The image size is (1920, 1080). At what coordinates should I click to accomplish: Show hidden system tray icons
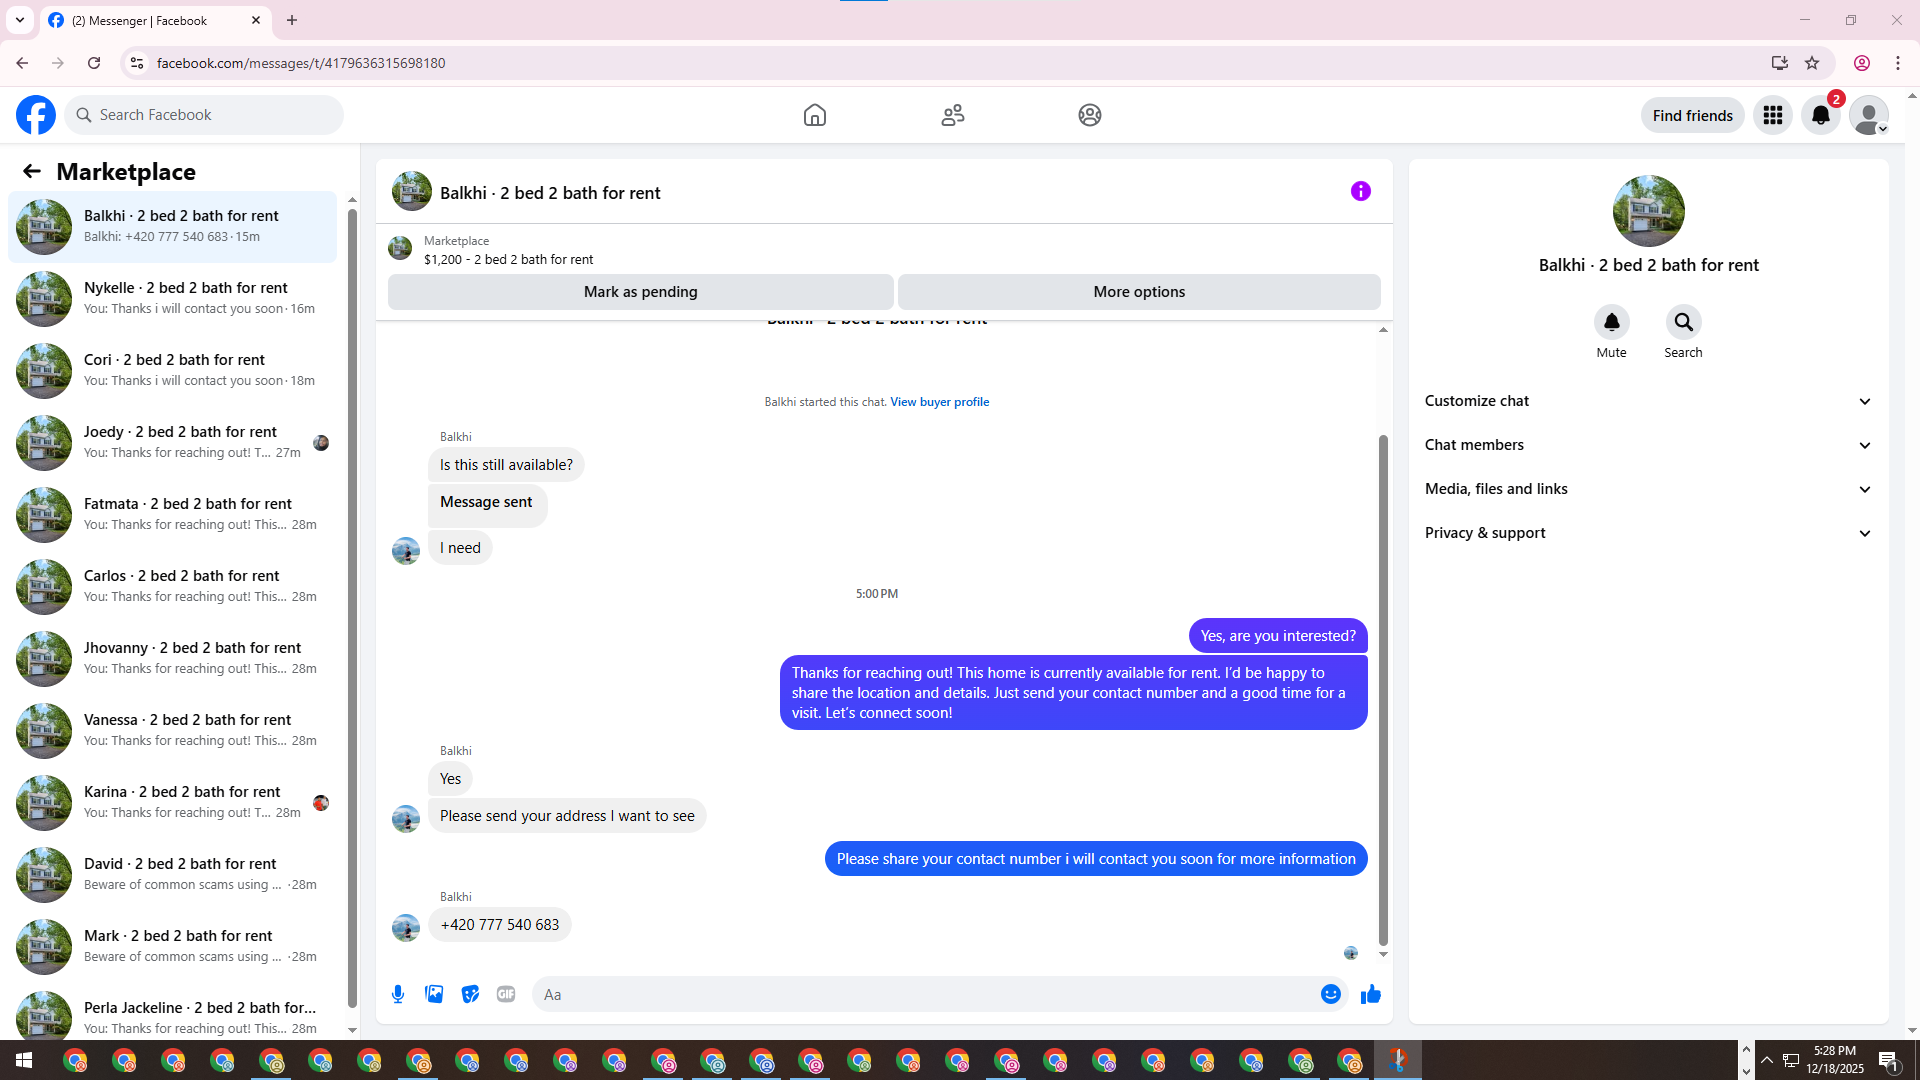(x=1766, y=1060)
